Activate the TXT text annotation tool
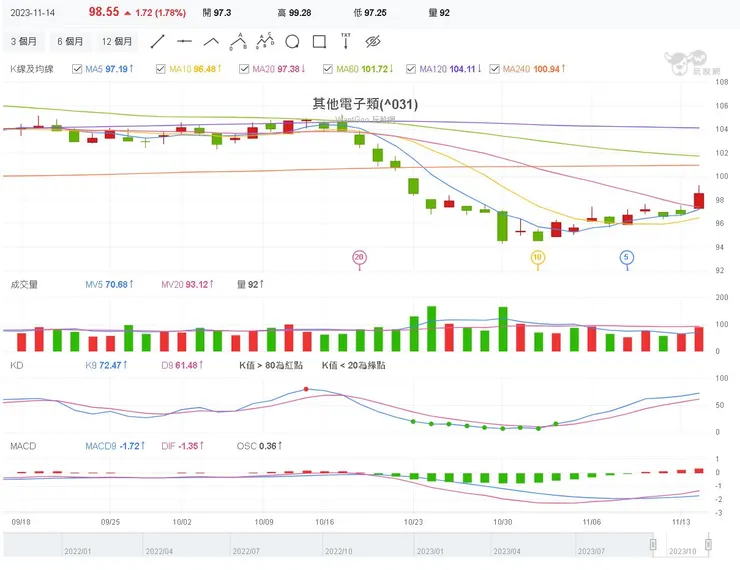The height and width of the screenshot is (570, 740). point(346,41)
